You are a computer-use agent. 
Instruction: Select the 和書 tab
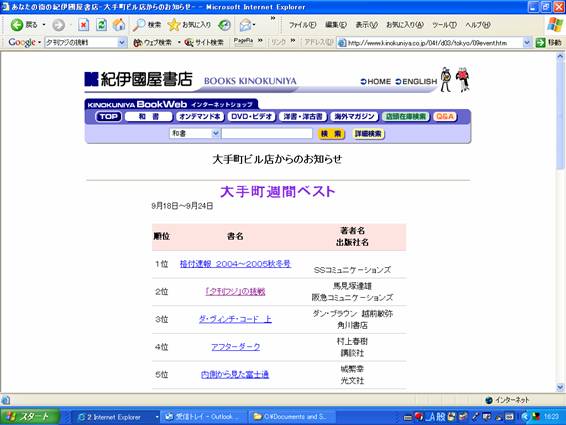(x=148, y=117)
